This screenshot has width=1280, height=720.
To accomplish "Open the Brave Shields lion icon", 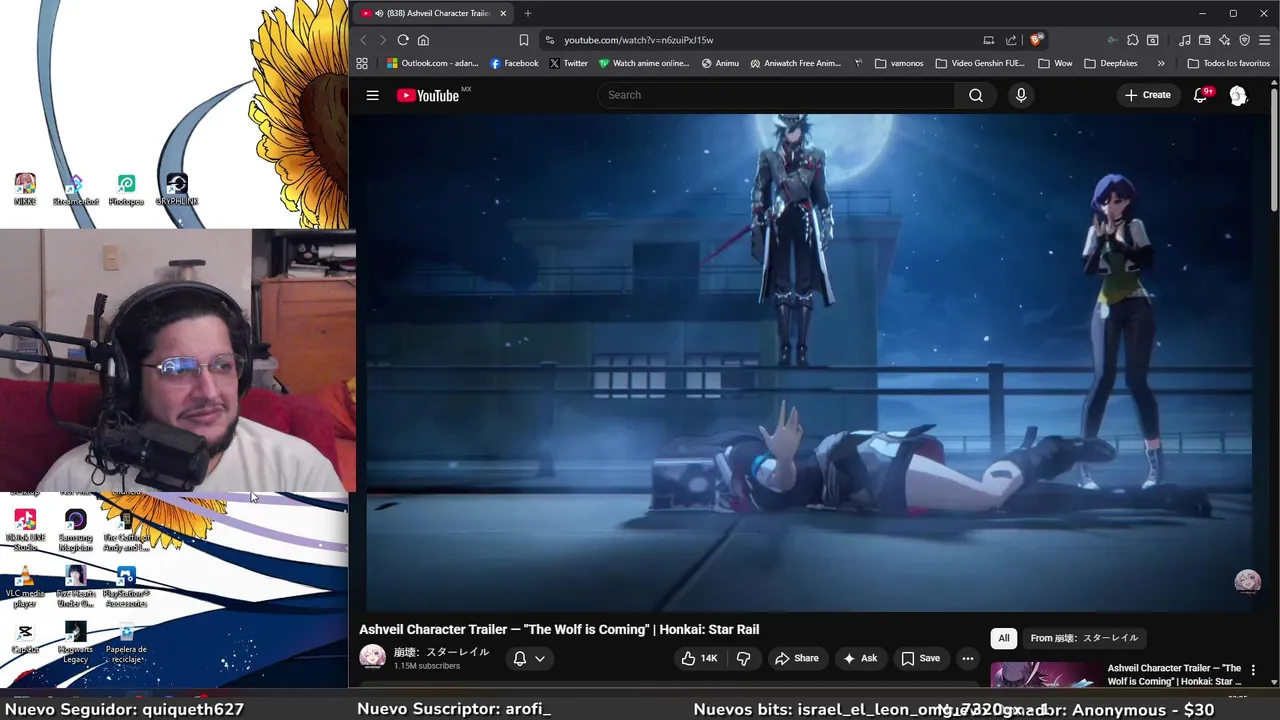I will (1036, 40).
